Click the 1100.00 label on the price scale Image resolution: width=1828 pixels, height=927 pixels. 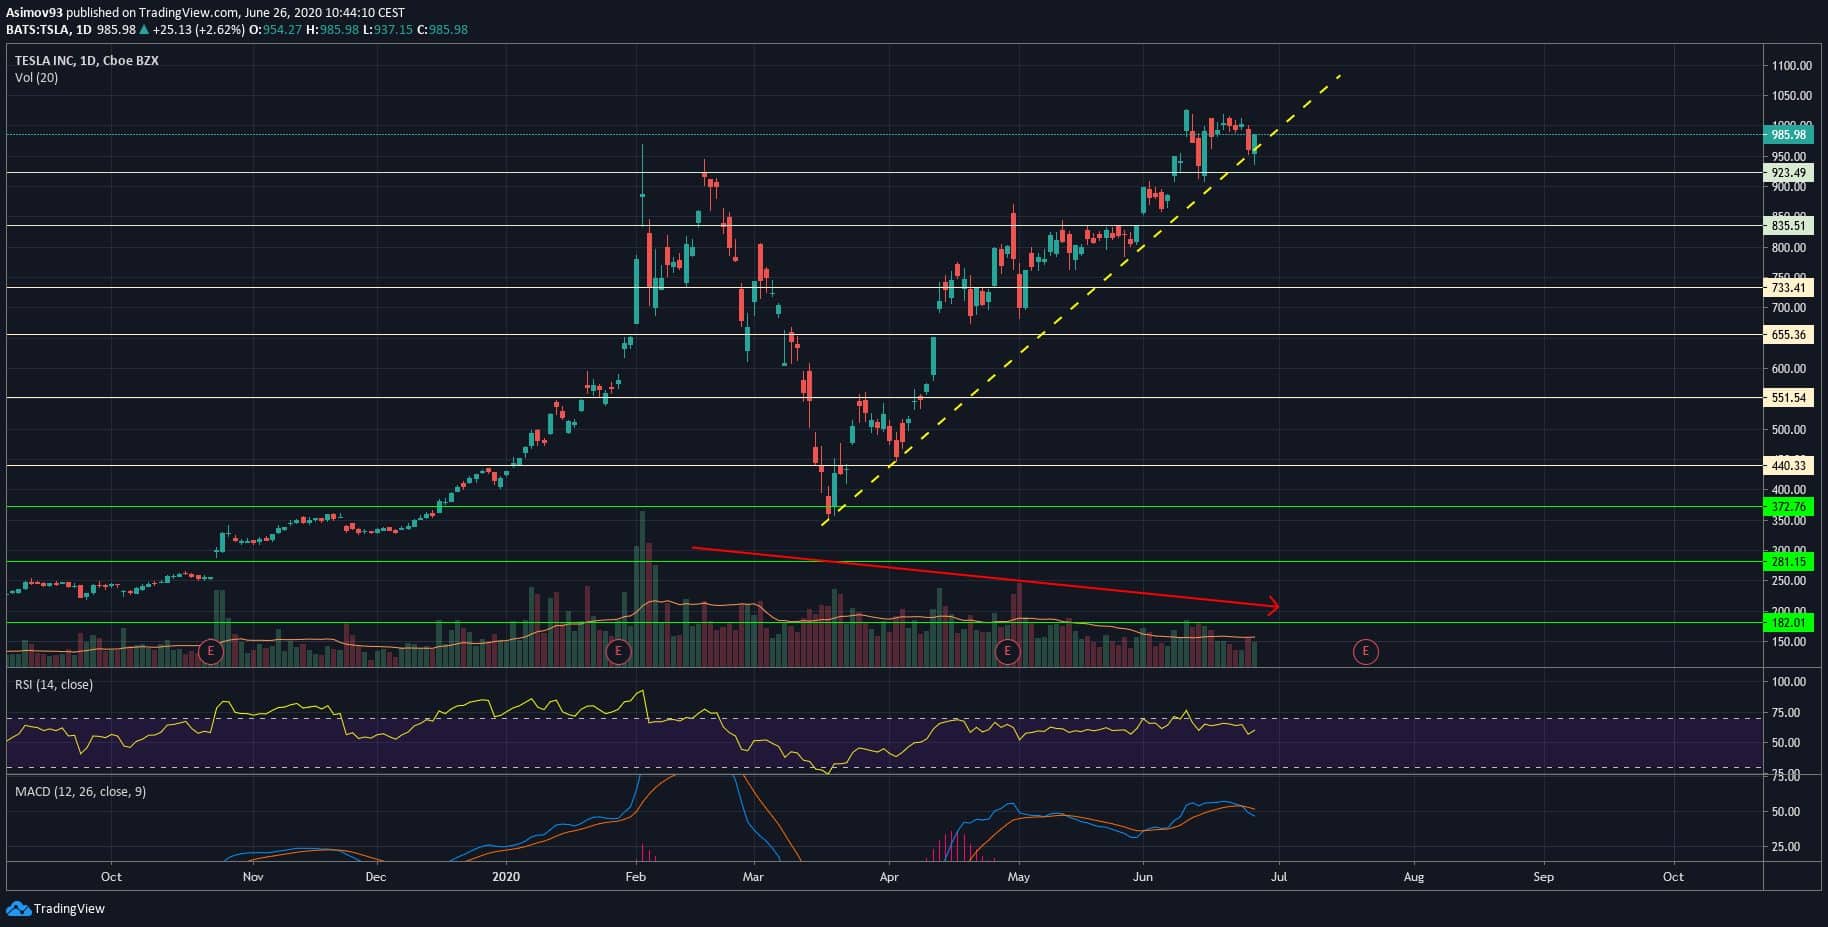1790,66
